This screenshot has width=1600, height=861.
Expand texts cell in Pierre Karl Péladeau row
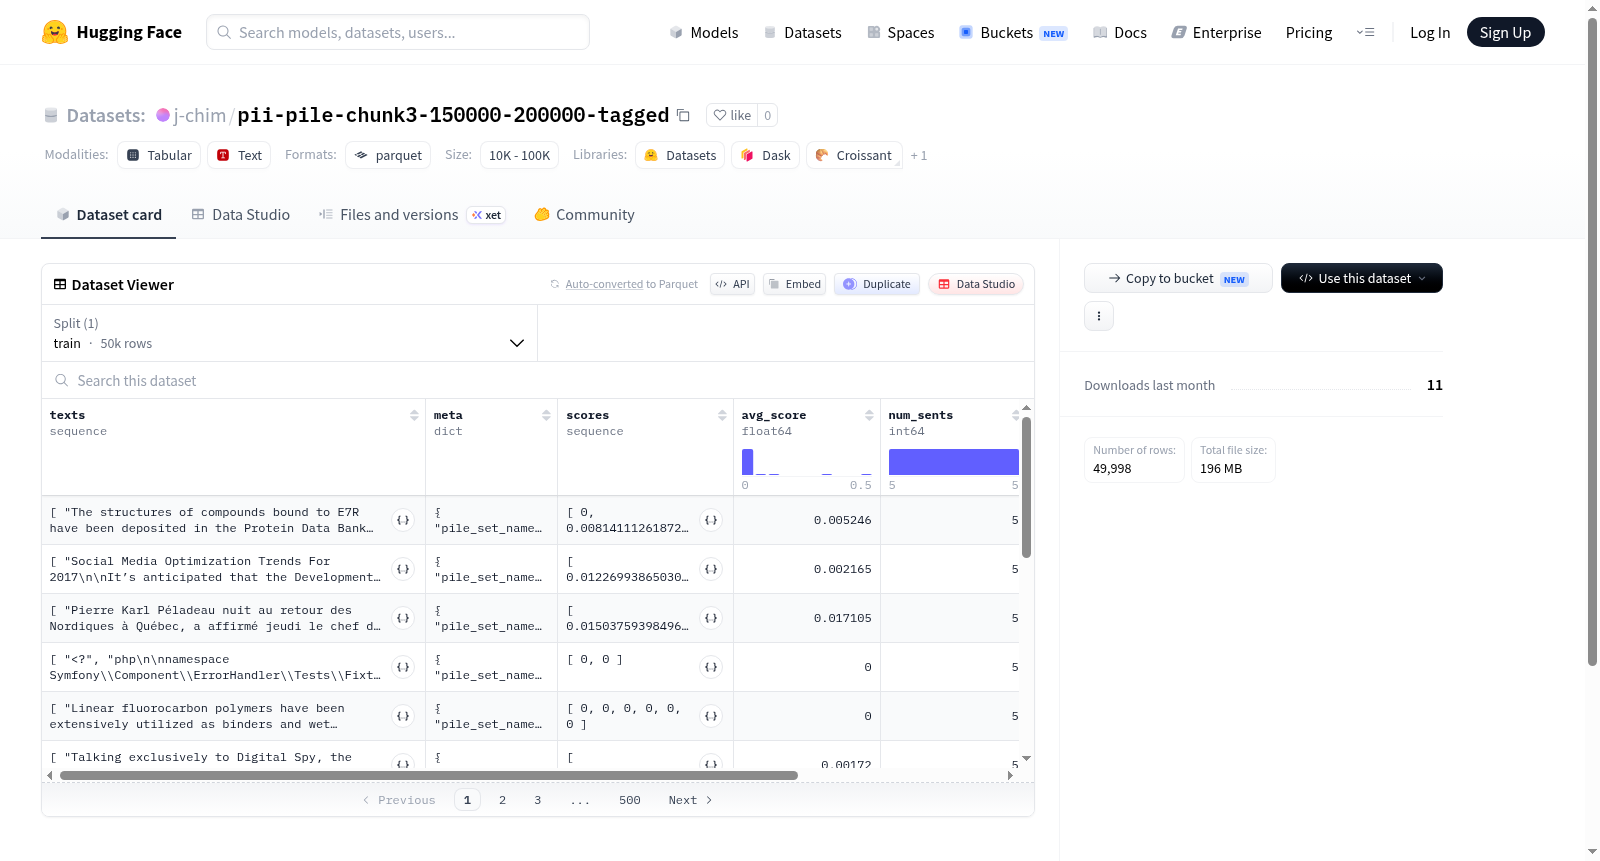[403, 618]
